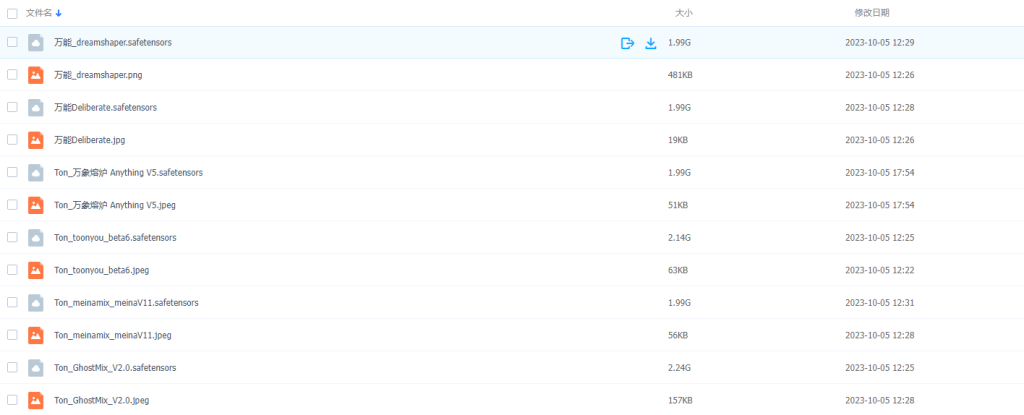Sort files by the 大小 column header

click(684, 13)
